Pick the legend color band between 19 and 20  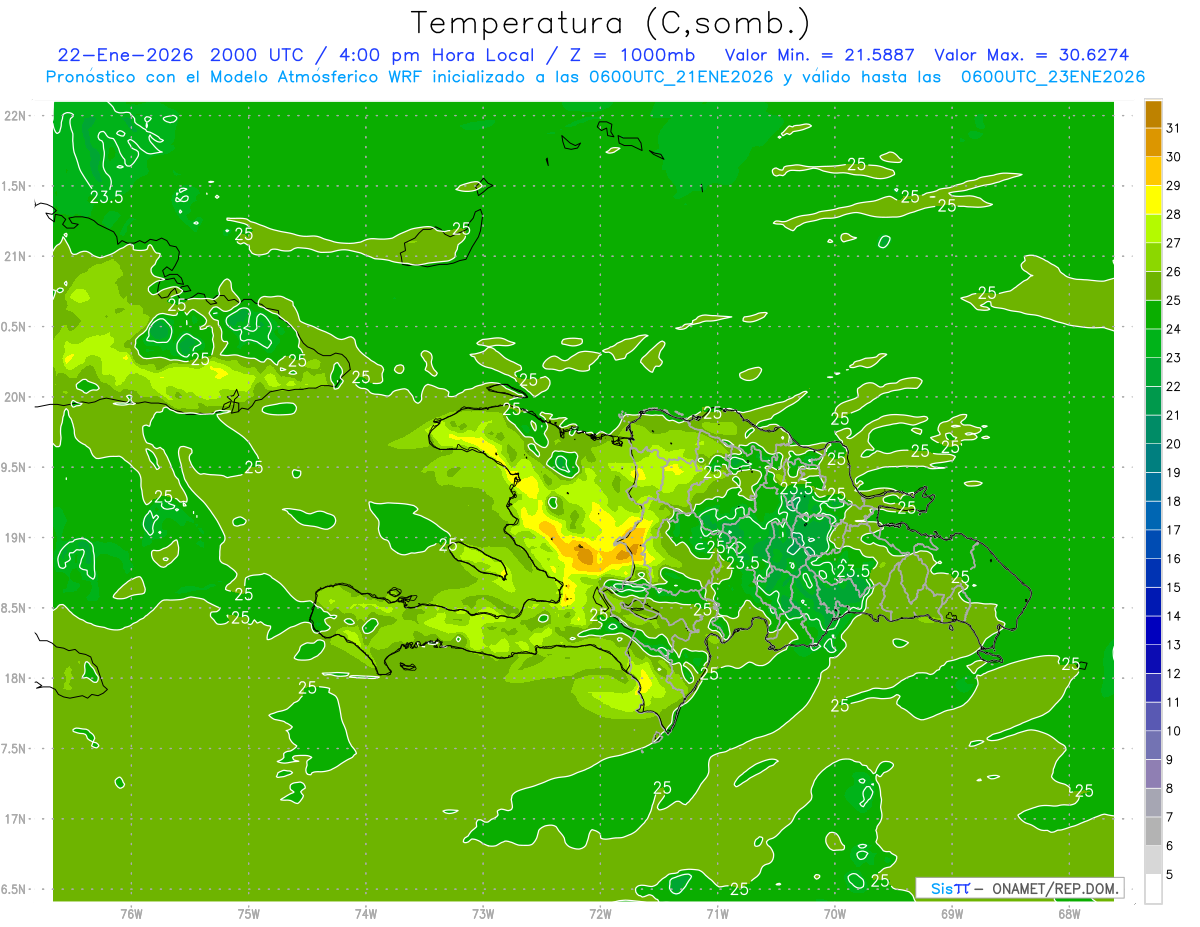[1153, 458]
